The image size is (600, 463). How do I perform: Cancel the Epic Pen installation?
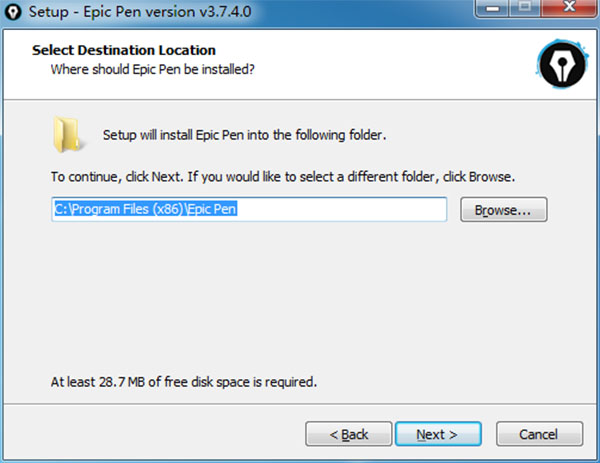coord(539,434)
